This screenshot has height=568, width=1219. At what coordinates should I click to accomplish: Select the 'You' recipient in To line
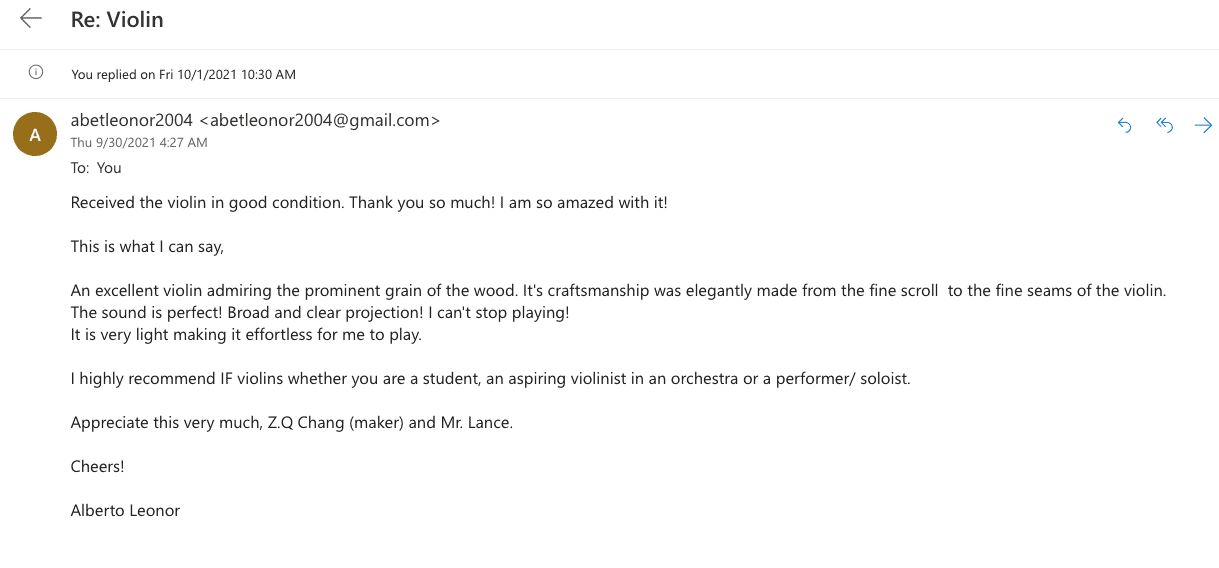(x=109, y=168)
